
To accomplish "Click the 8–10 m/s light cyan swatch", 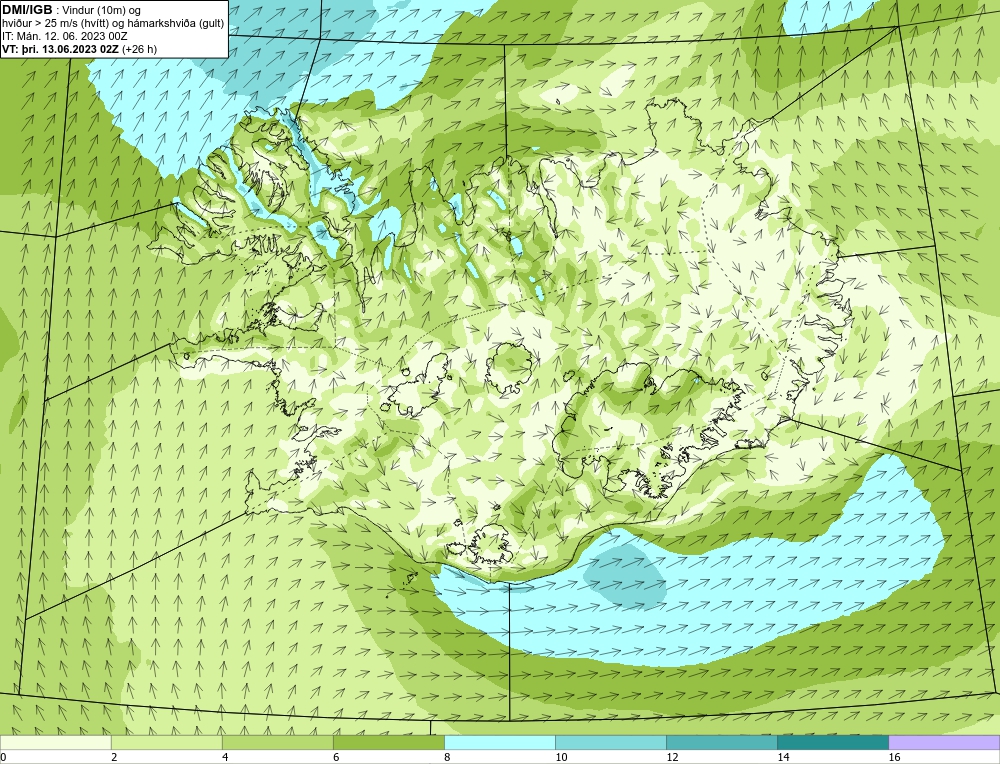I will pos(499,742).
